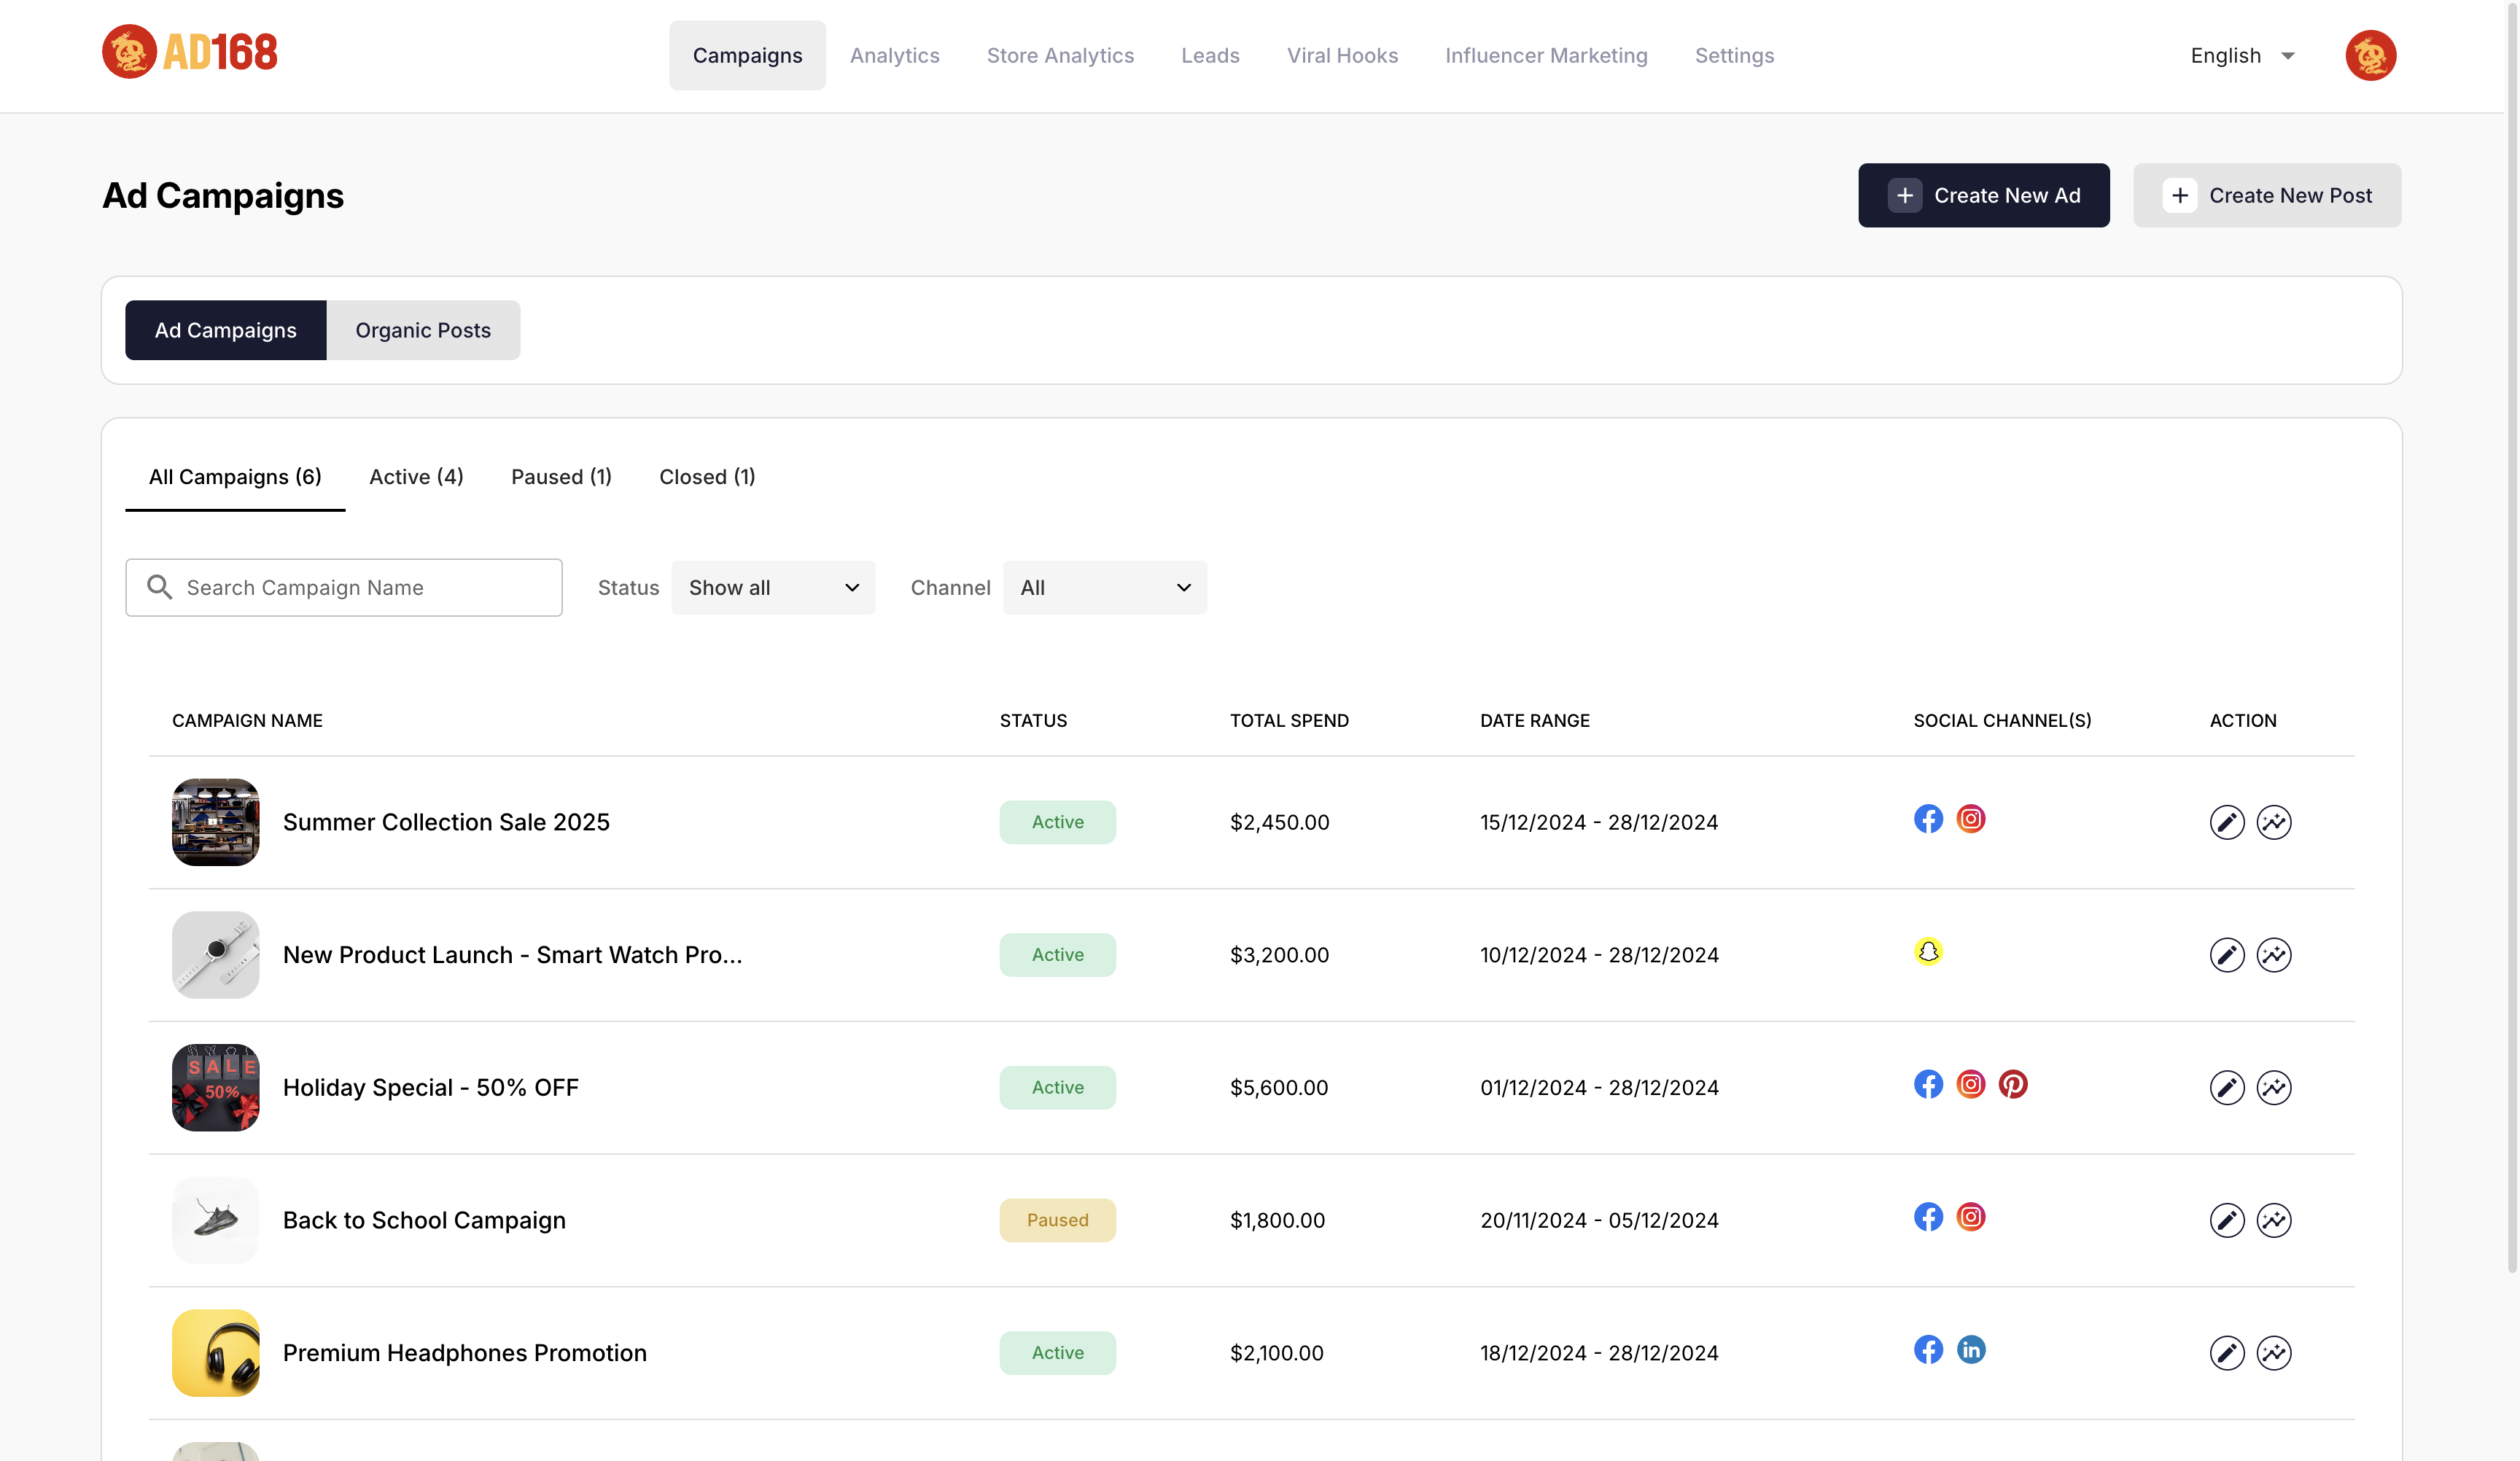
Task: View analytics for Premium Headphones Promotion
Action: 2273,1353
